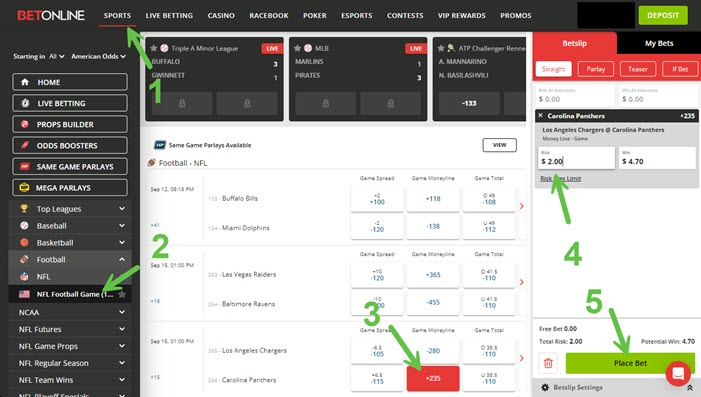Expand the NFL Game Props section

click(x=122, y=346)
